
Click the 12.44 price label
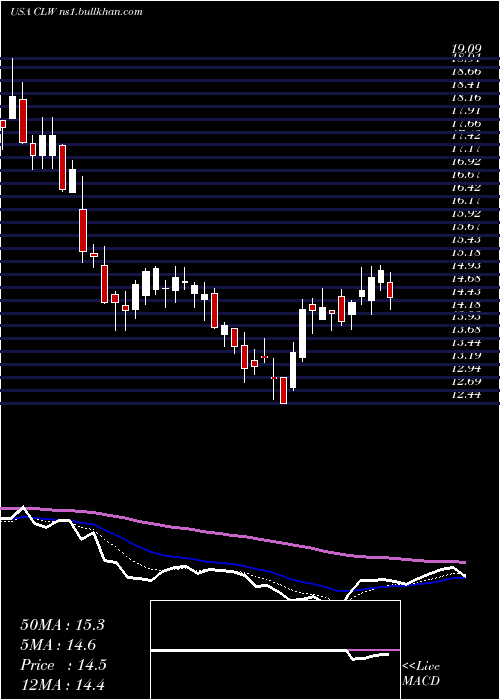466,394
